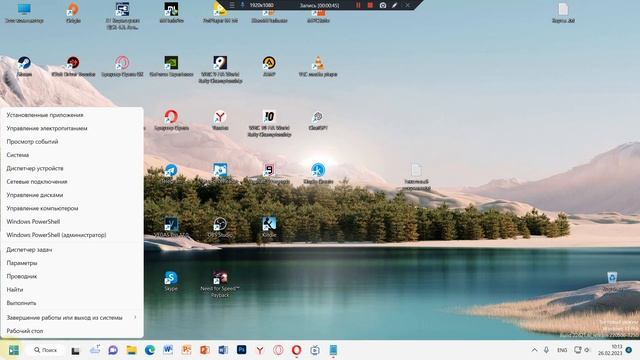Open Task View from the taskbar
640x360 pixels.
pos(76,350)
